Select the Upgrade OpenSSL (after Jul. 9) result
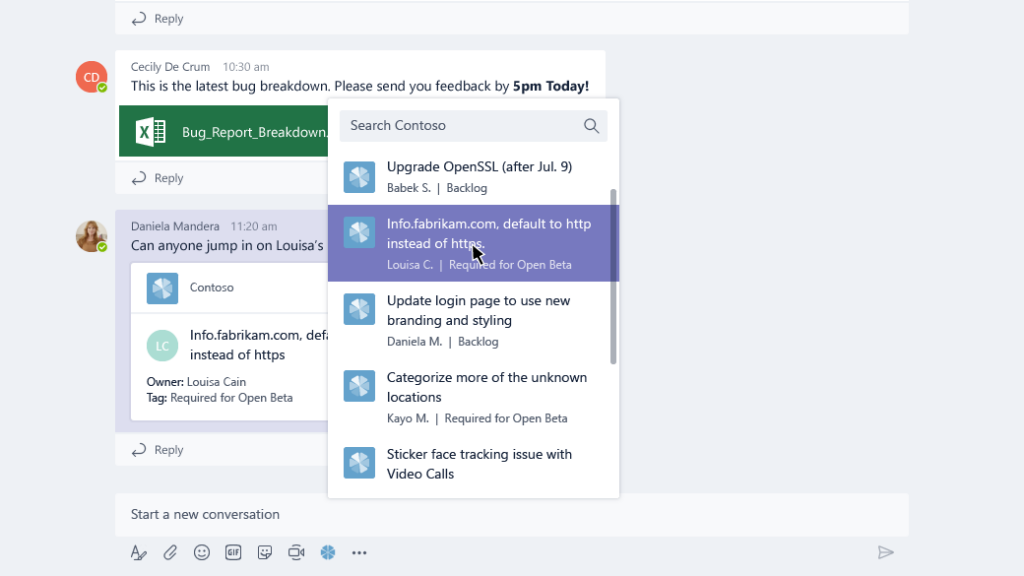 473,176
